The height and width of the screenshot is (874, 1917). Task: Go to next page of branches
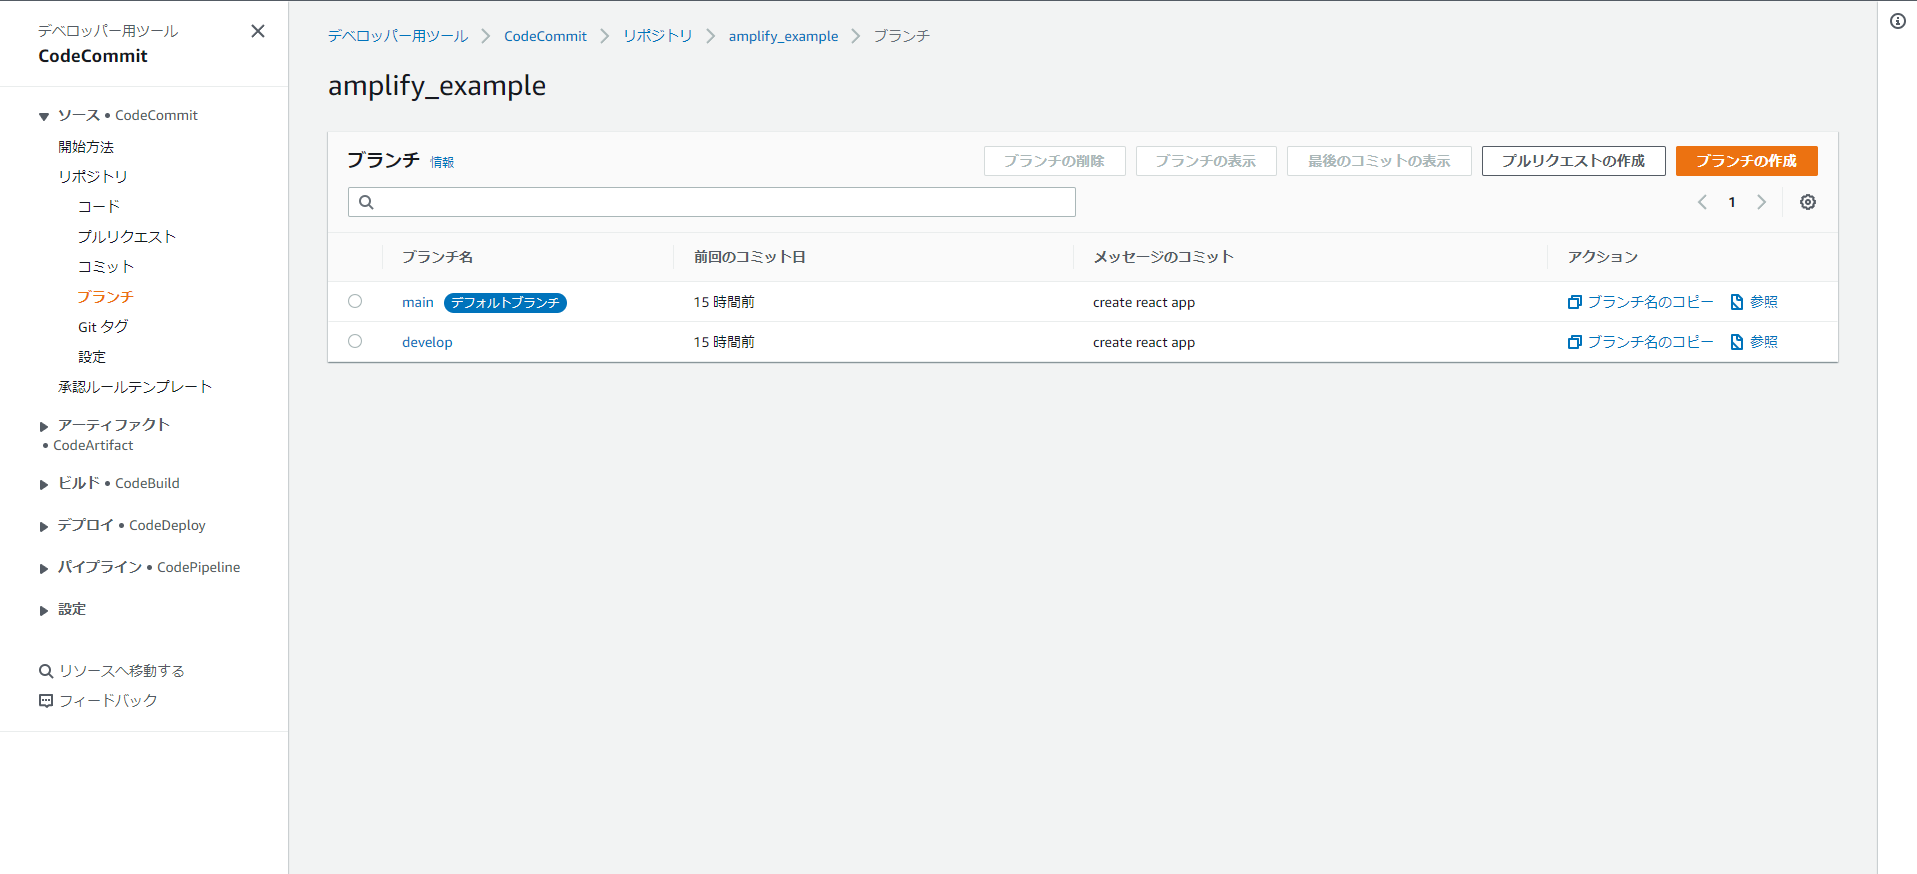[x=1762, y=202]
